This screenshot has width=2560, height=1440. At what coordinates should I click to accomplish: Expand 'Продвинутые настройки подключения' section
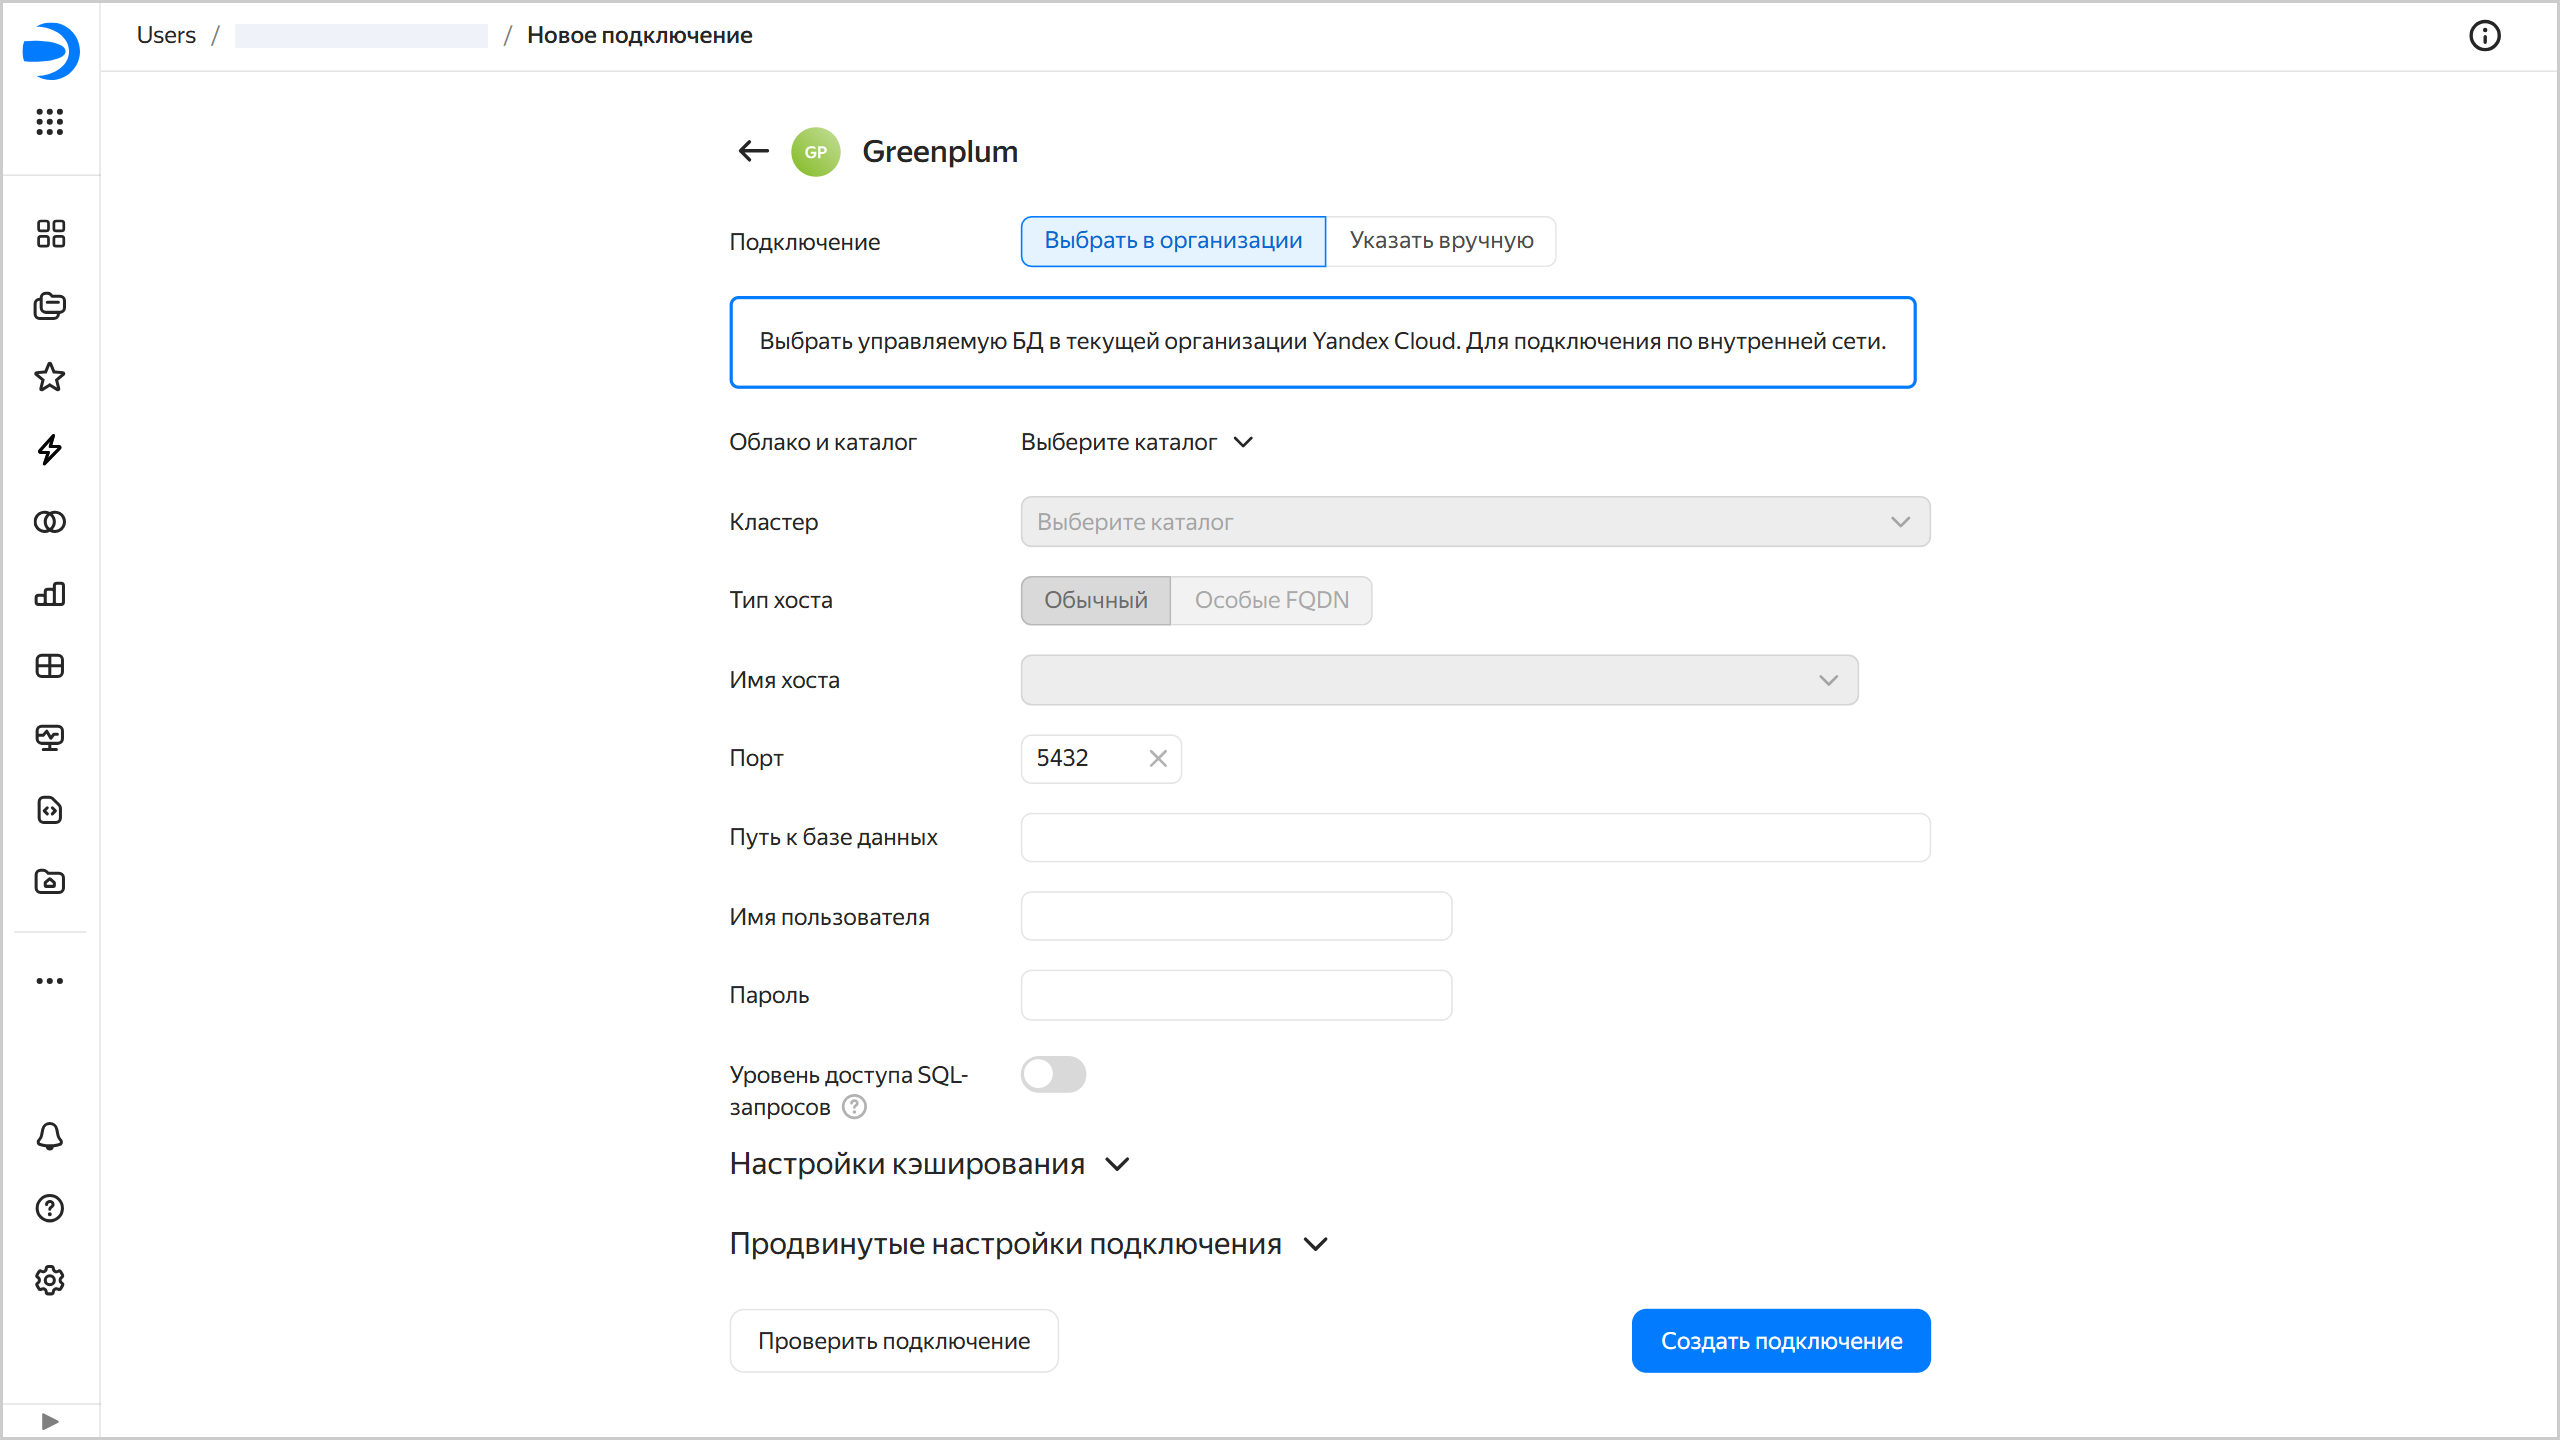1029,1244
